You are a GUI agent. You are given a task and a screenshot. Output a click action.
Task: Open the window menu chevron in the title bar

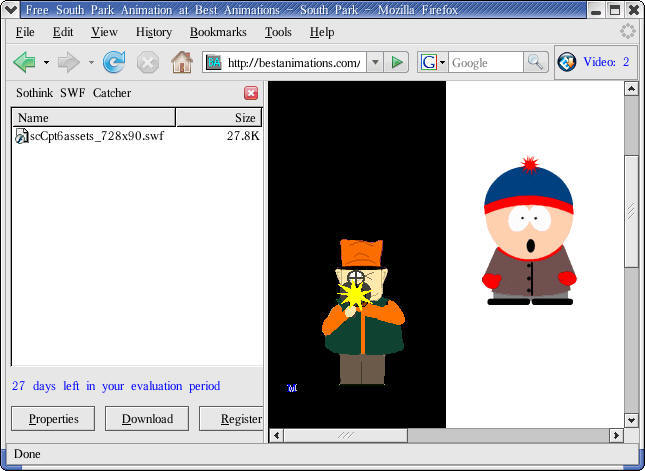click(x=11, y=9)
